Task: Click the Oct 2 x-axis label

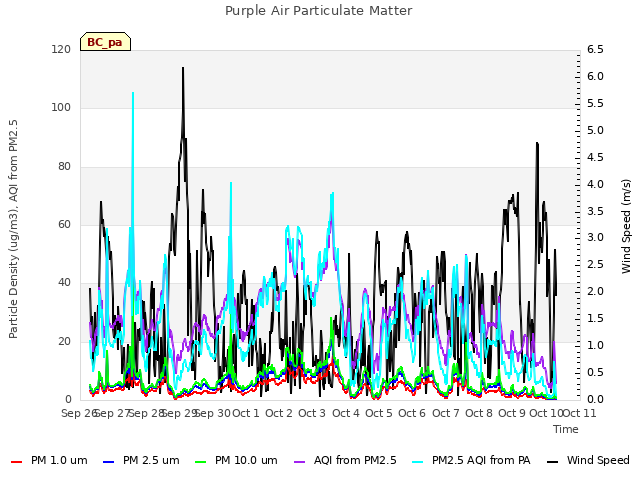Action: tap(279, 413)
